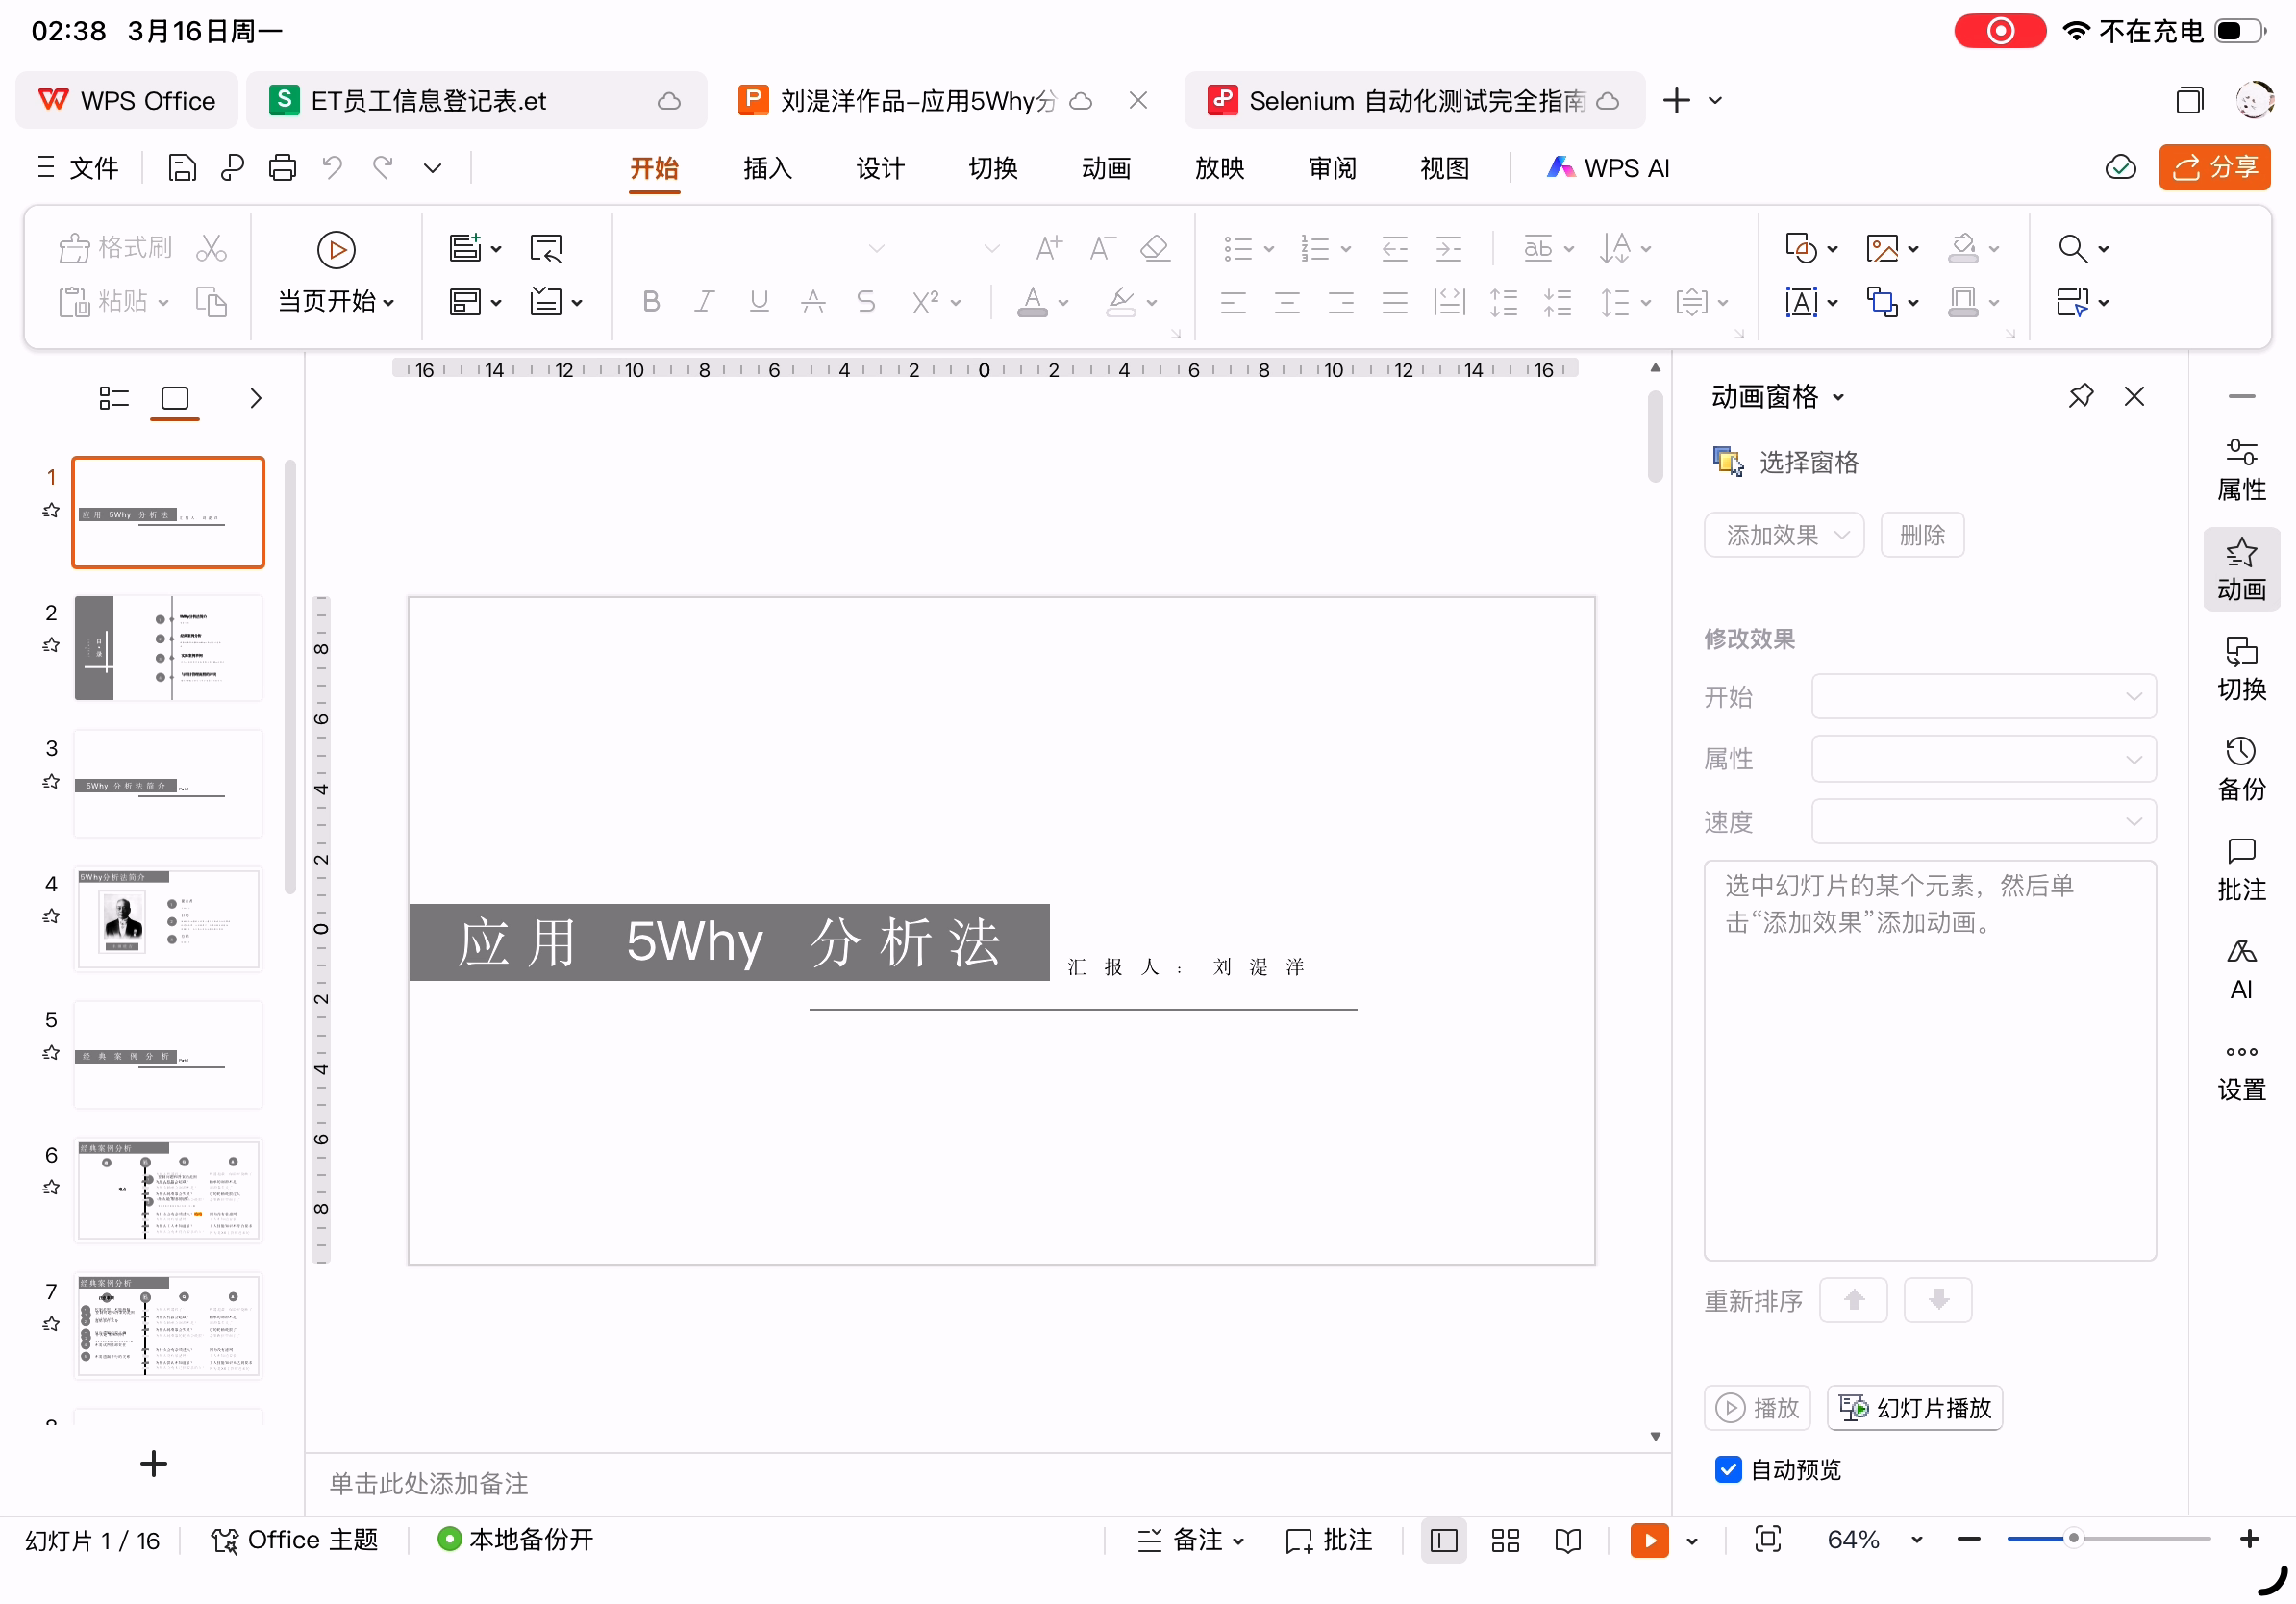Switch to the 插入 ribbon tab
This screenshot has width=2296, height=1604.
[767, 168]
